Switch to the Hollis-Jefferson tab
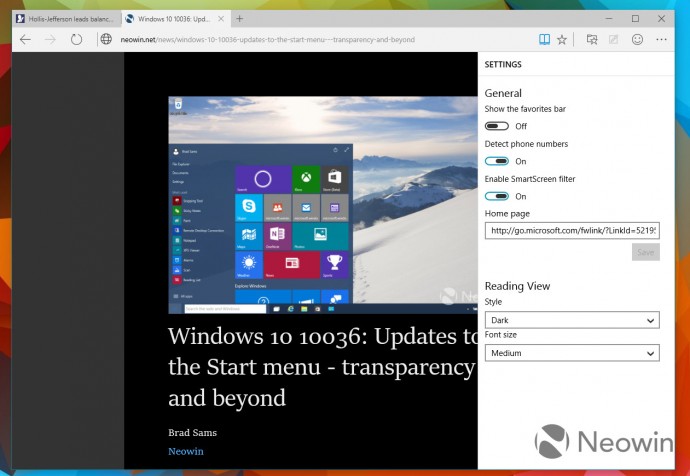Screen dimensions: 690x476 pos(65,18)
